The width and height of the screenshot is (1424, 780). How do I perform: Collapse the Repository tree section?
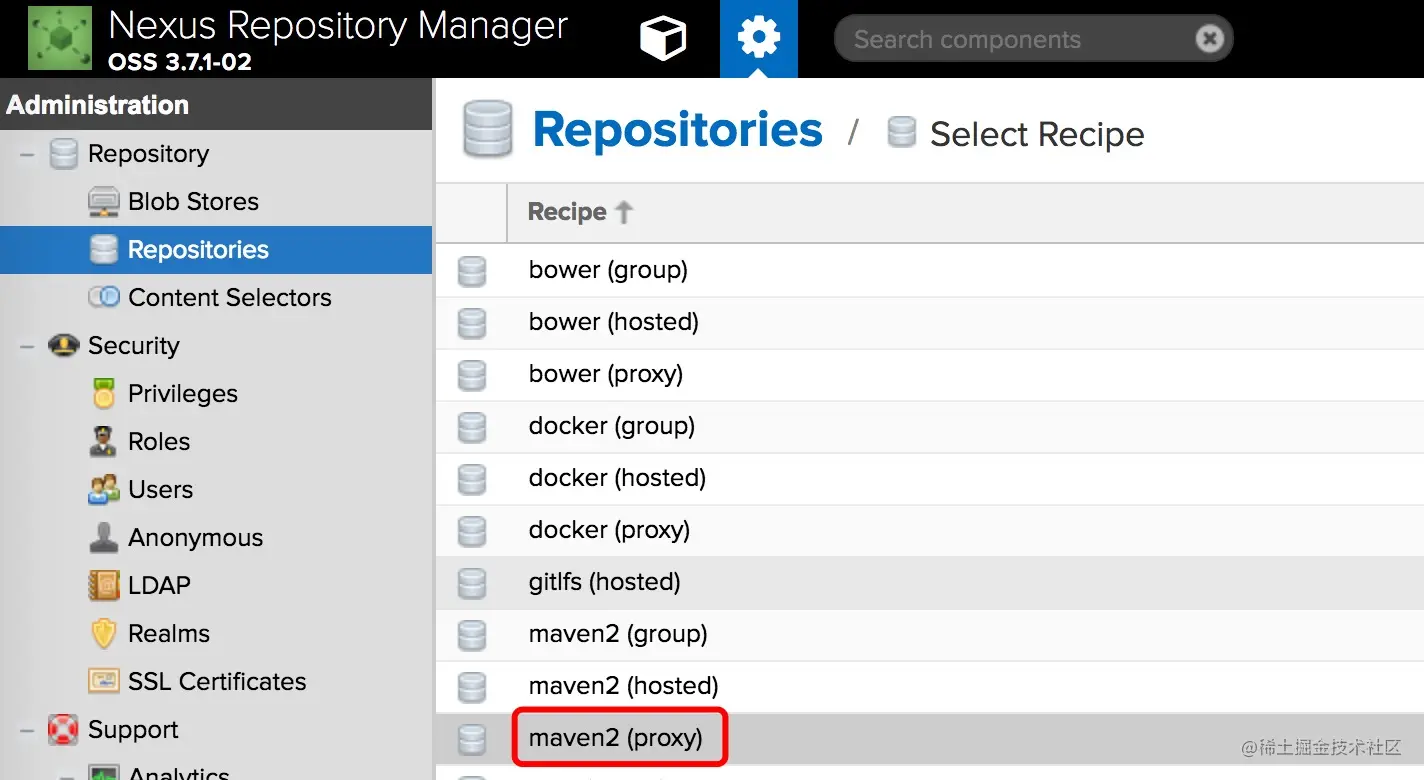27,154
